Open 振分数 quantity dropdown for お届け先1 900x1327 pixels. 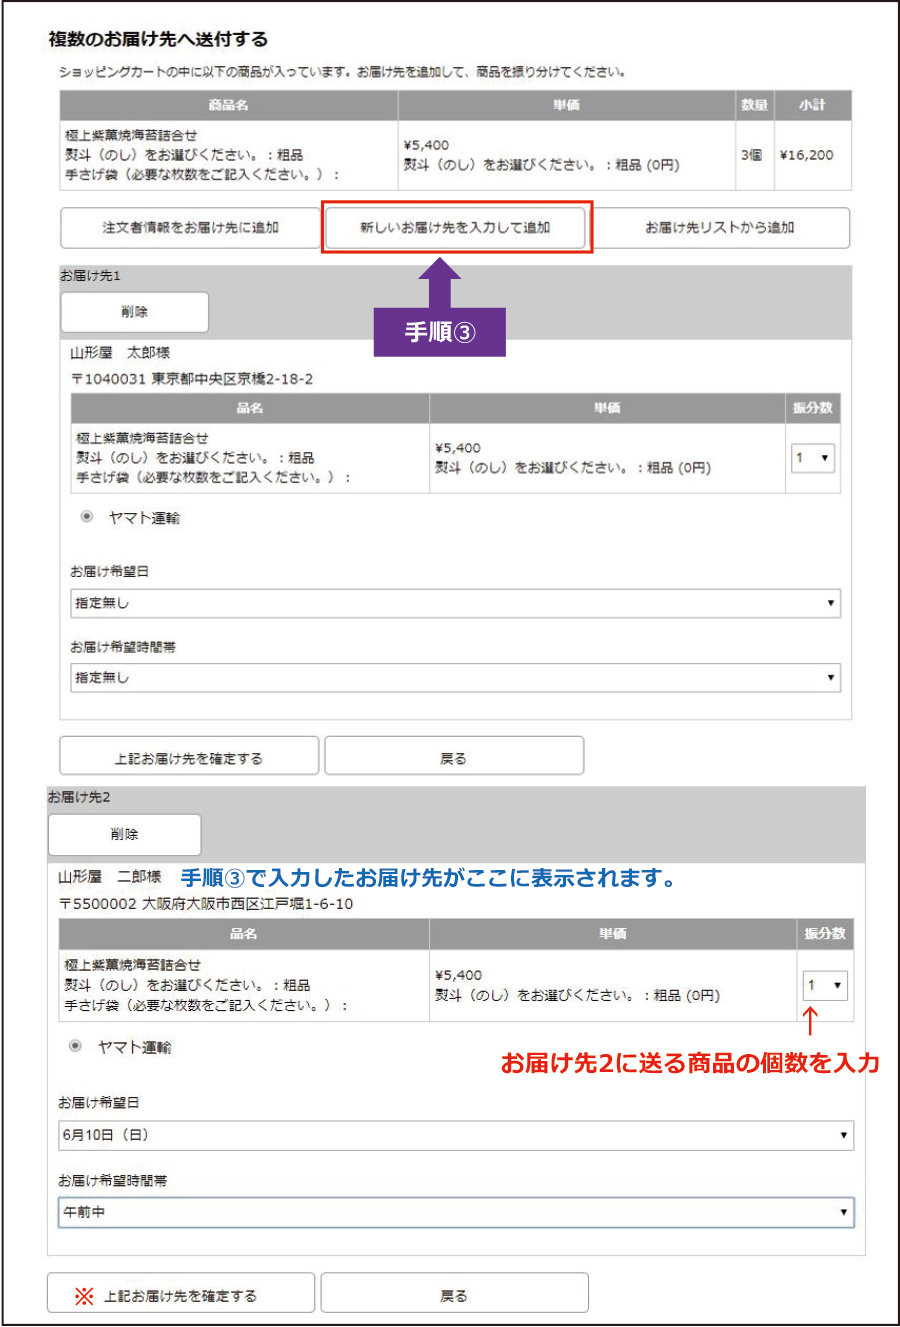coord(812,458)
